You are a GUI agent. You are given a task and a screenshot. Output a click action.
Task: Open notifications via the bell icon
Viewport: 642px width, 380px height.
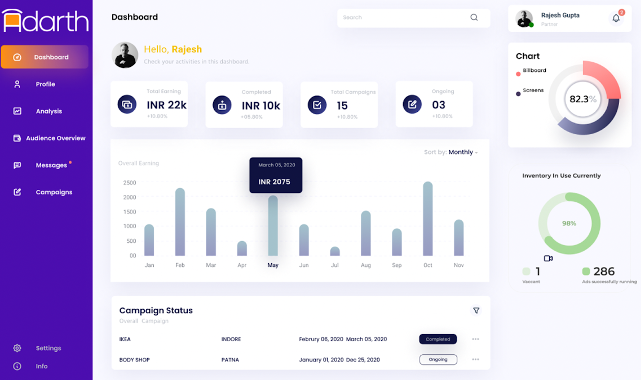pyautogui.click(x=616, y=18)
